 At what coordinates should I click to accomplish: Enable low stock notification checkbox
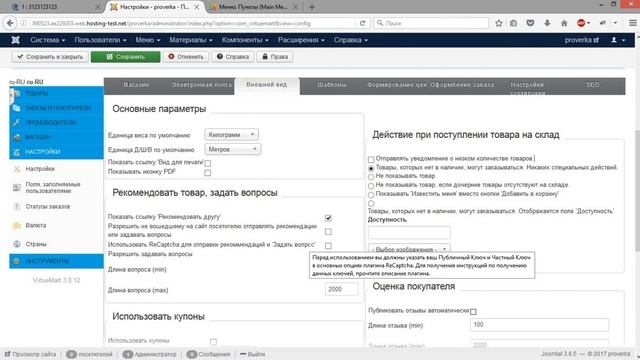pos(371,159)
